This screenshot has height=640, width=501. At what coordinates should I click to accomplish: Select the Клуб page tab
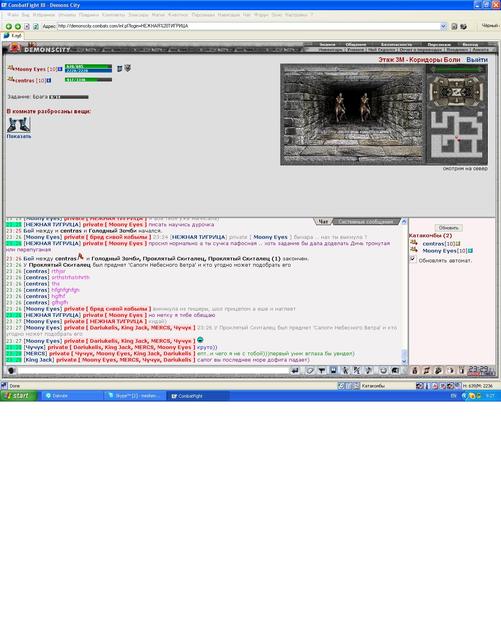pos(13,36)
